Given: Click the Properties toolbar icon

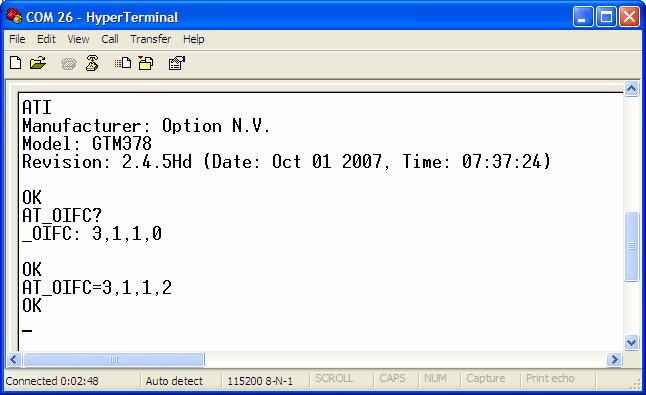Looking at the screenshot, I should click(177, 63).
